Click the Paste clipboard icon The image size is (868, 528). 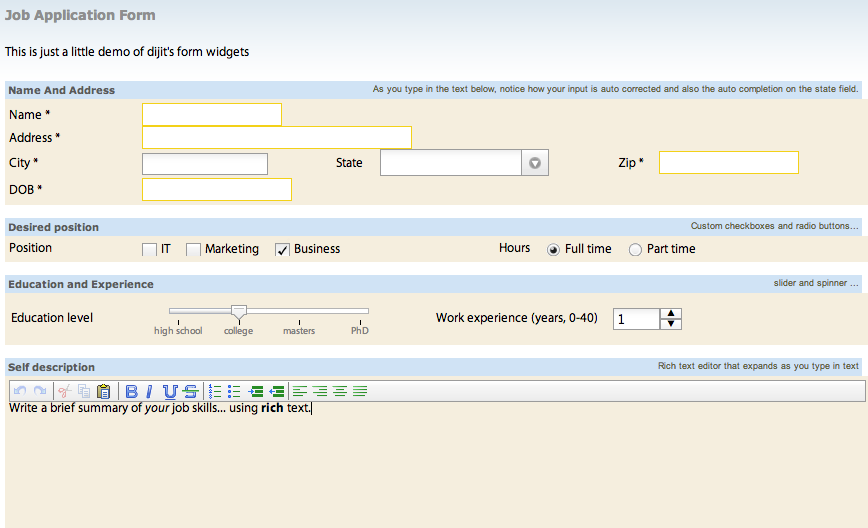[x=104, y=391]
